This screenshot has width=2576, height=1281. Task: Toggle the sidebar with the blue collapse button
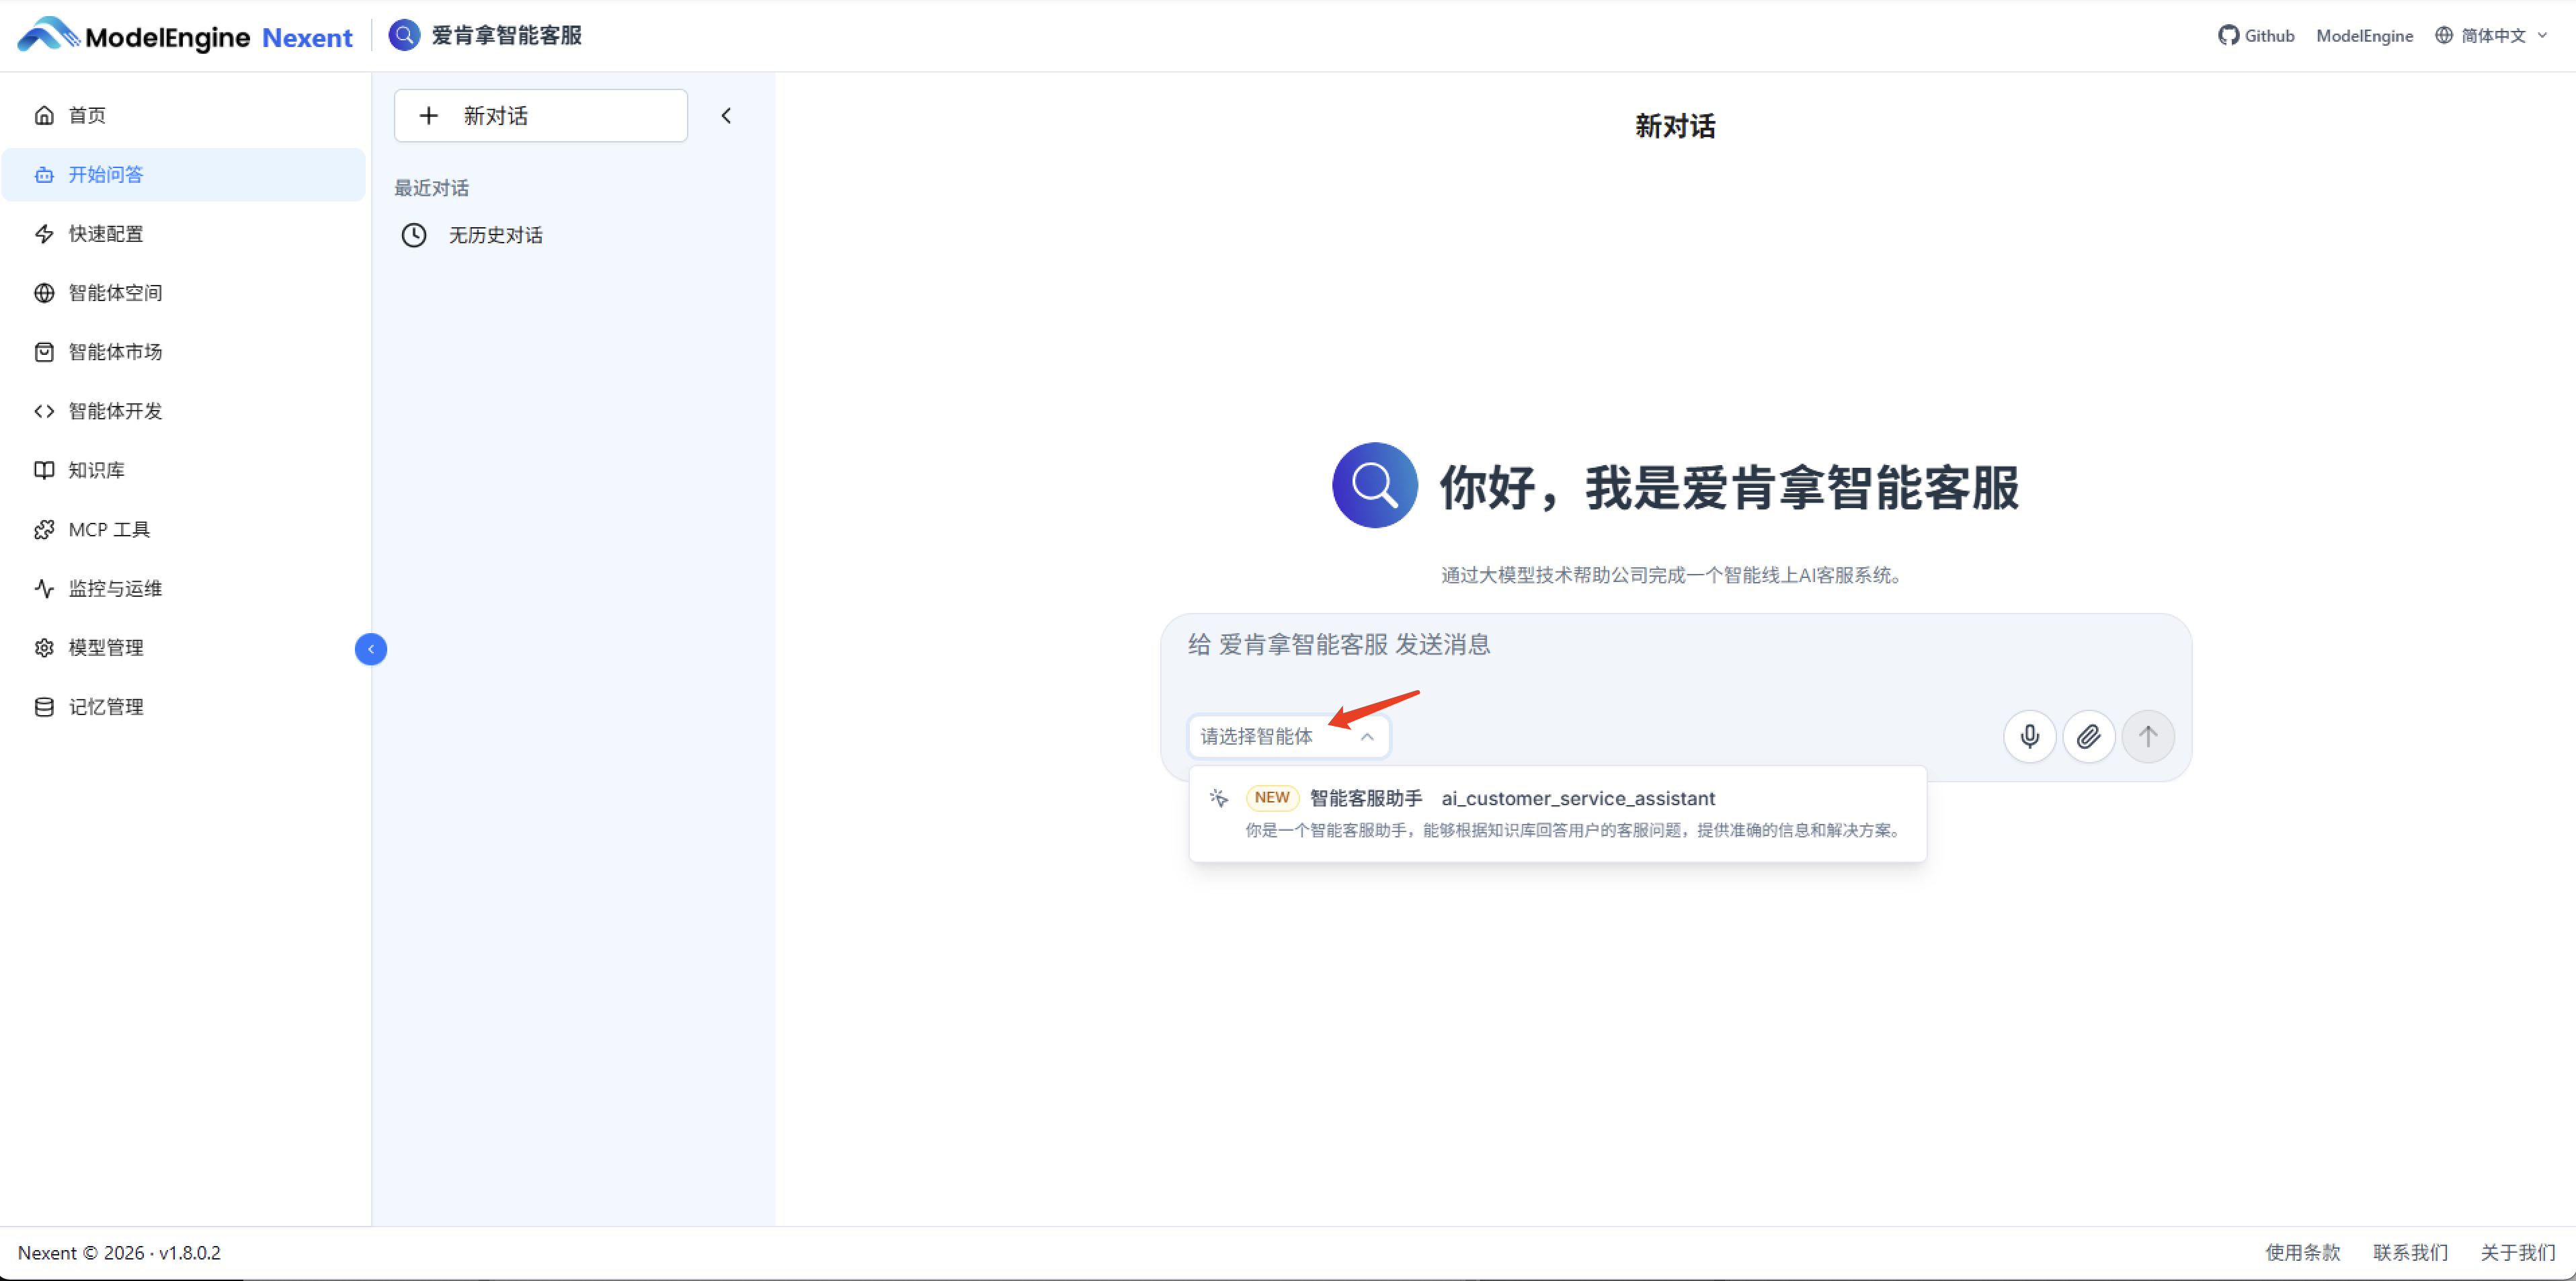click(x=371, y=649)
